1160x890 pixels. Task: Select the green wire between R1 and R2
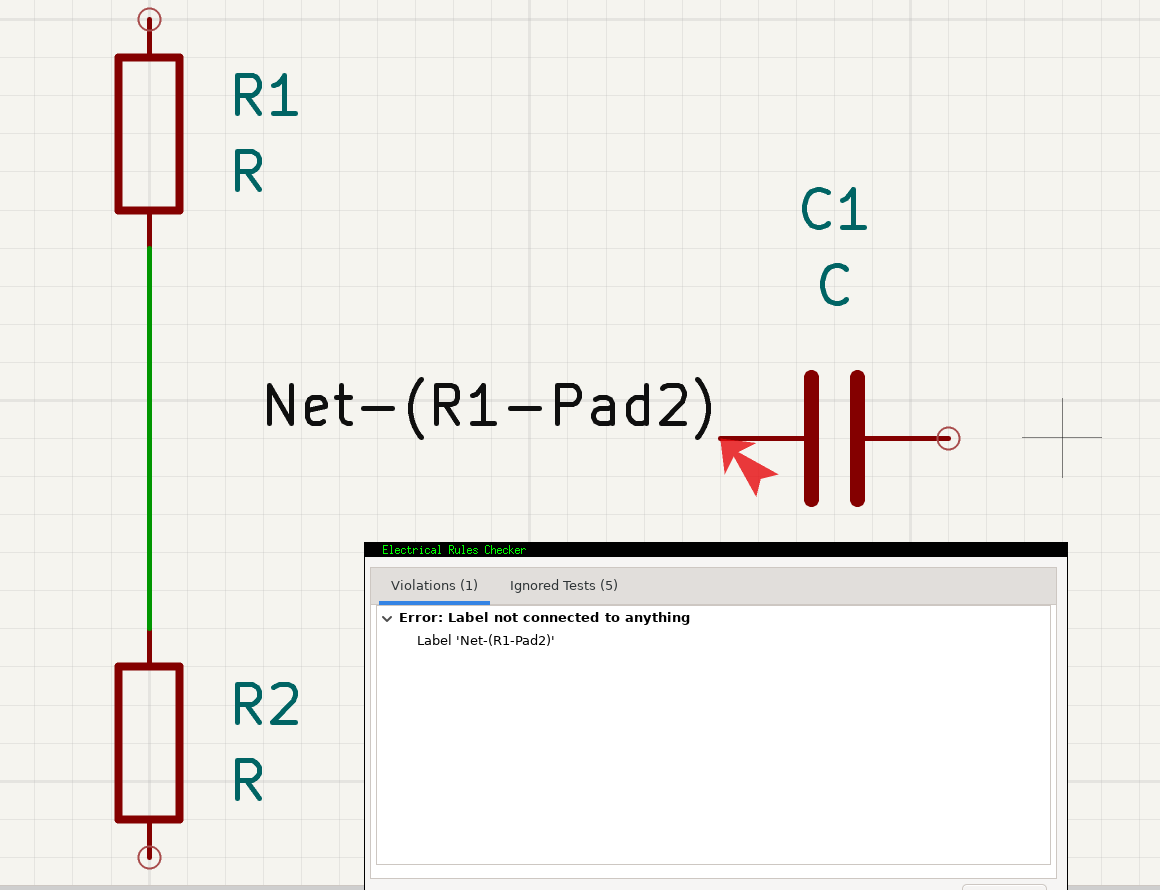(149, 438)
